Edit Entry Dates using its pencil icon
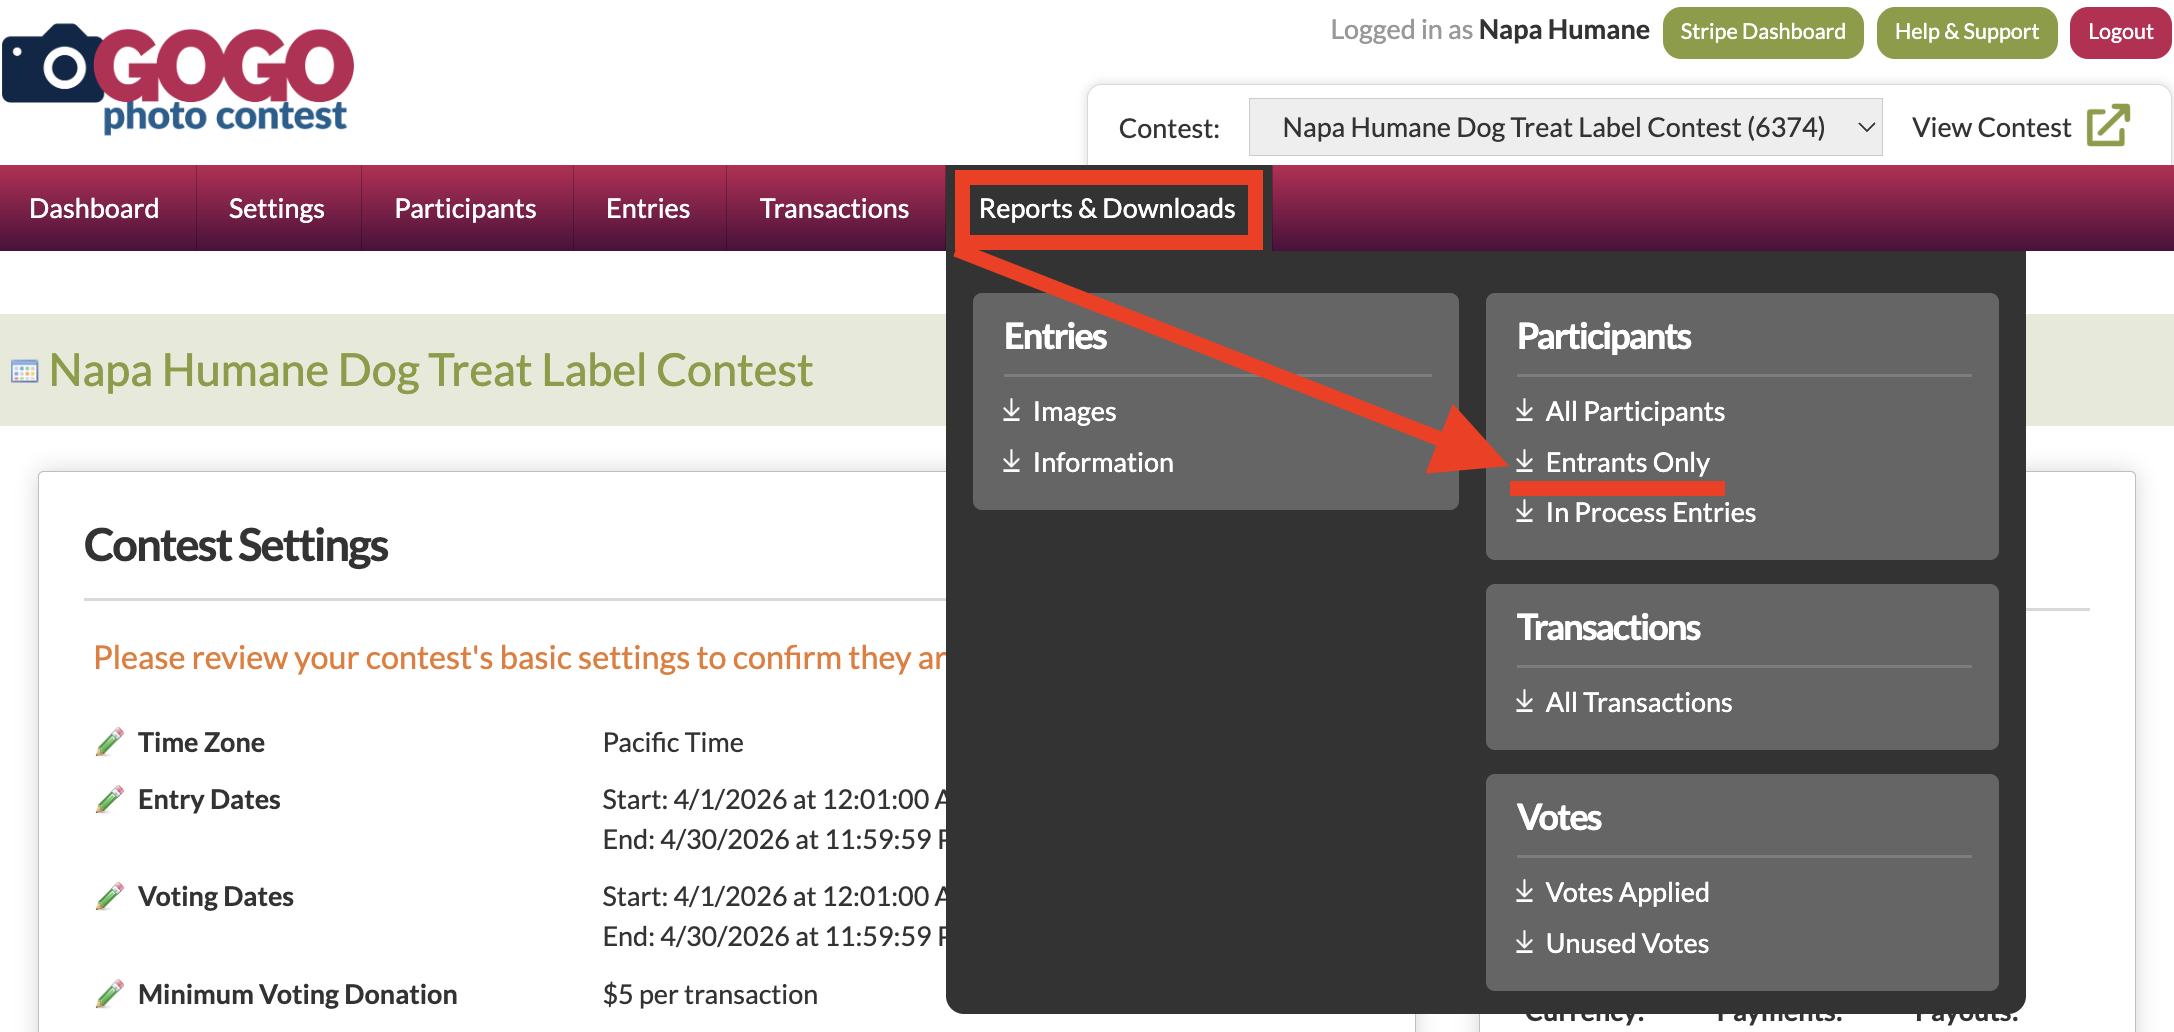The image size is (2174, 1032). click(110, 800)
